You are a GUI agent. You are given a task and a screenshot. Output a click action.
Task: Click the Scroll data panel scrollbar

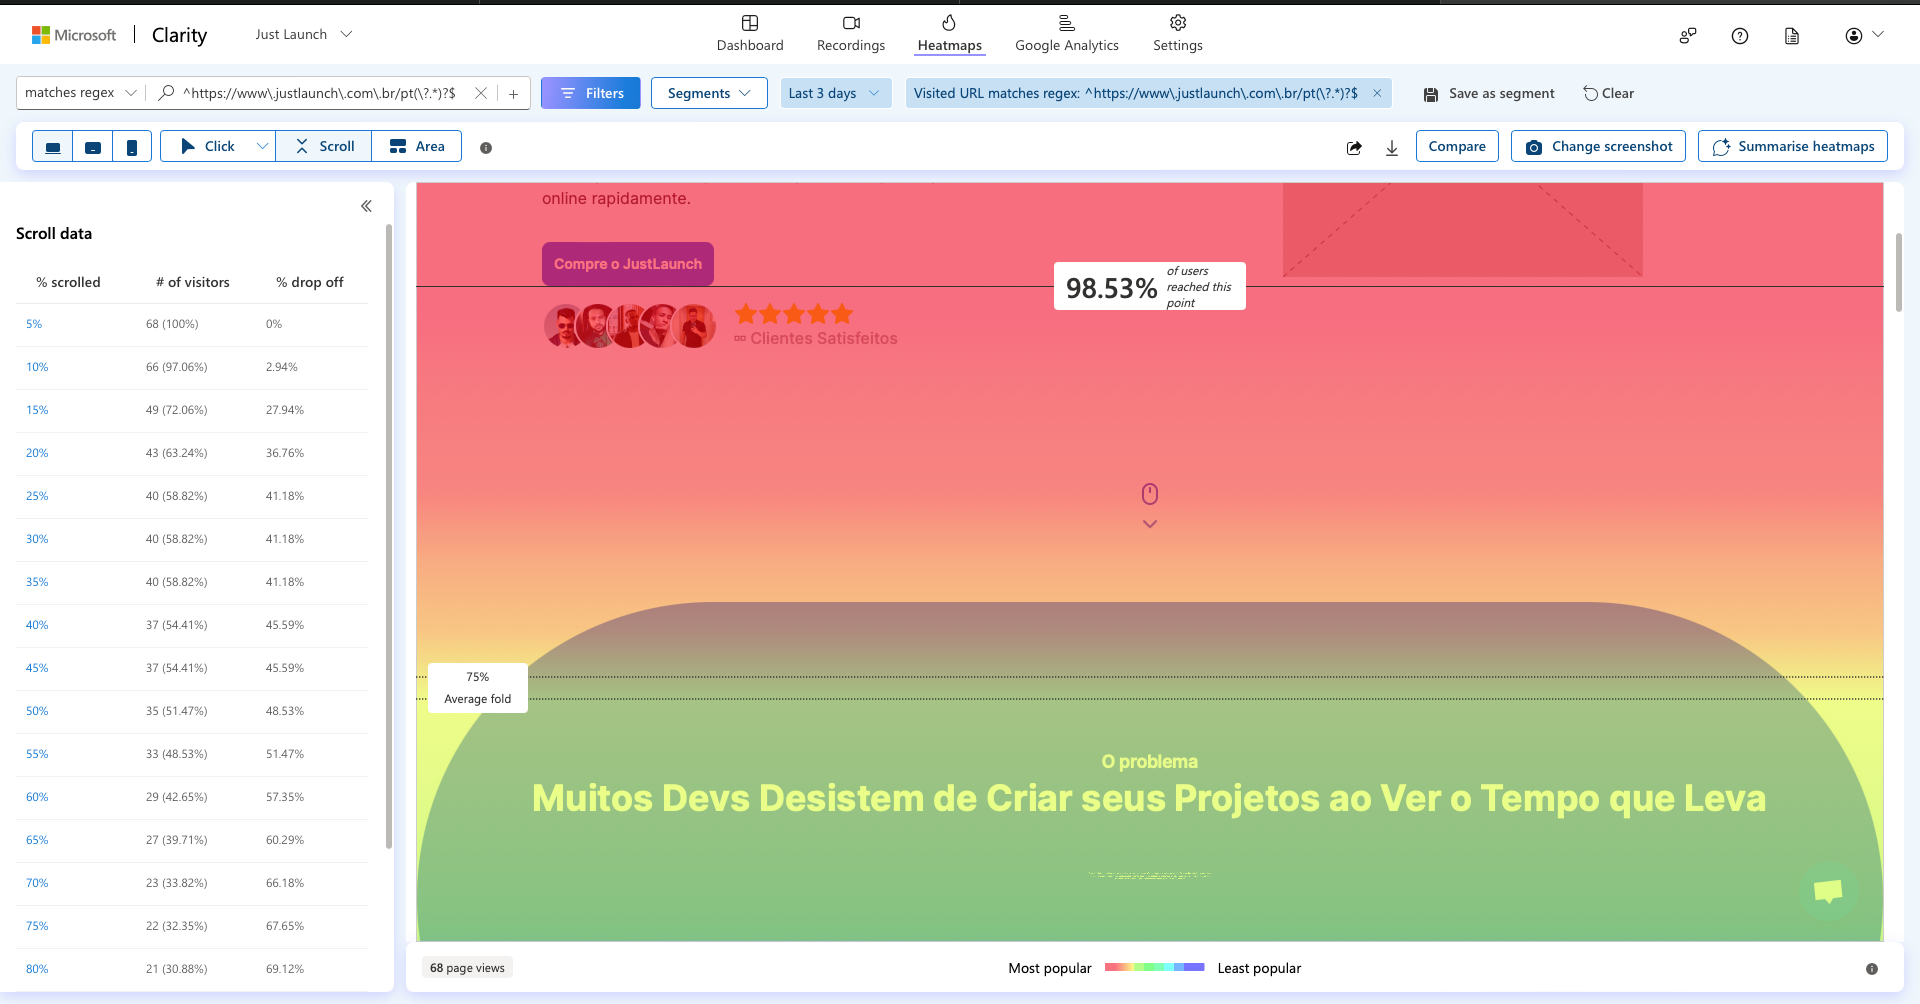click(x=389, y=537)
